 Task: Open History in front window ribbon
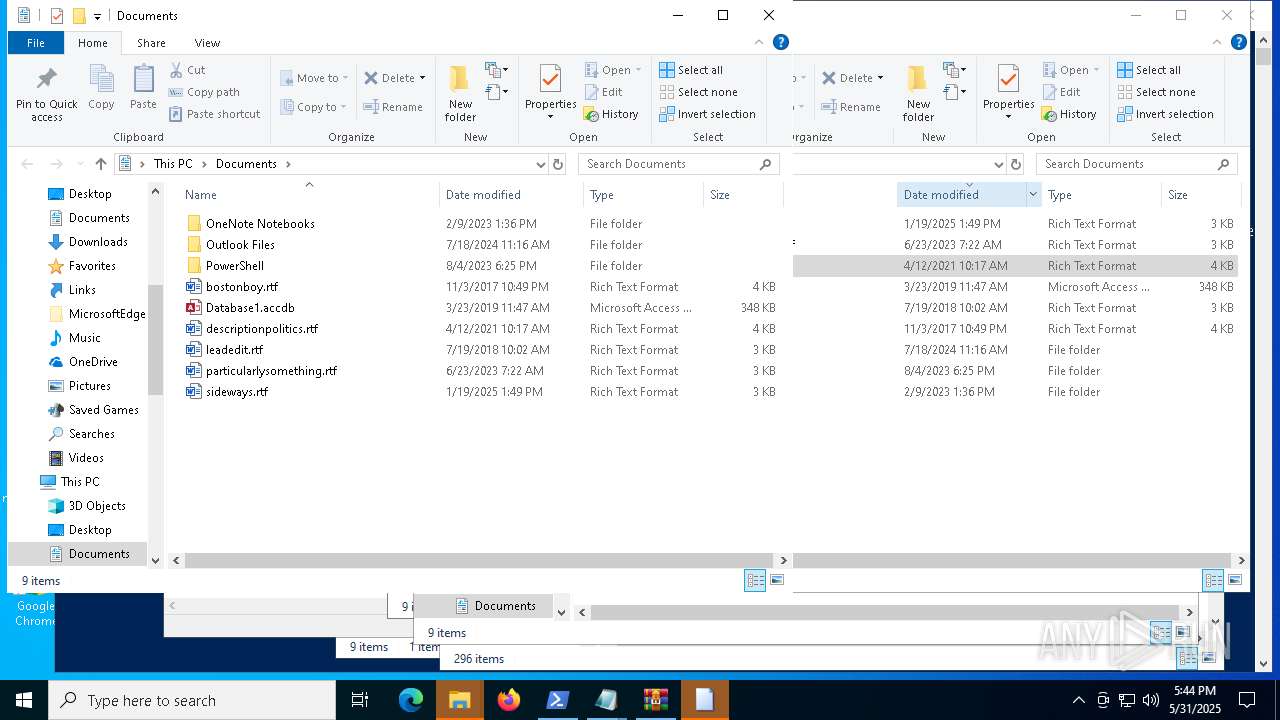(x=611, y=114)
